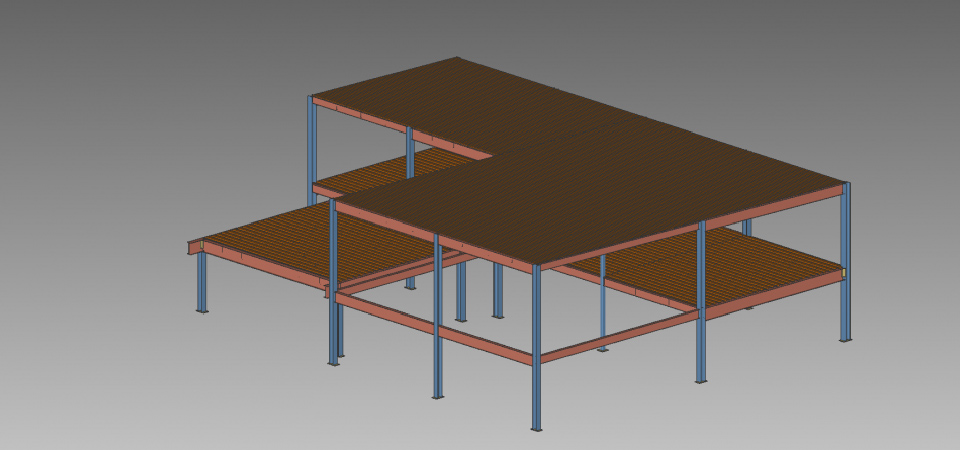
Task: Click empty gray background in the top-left
Action: click(x=100, y=60)
